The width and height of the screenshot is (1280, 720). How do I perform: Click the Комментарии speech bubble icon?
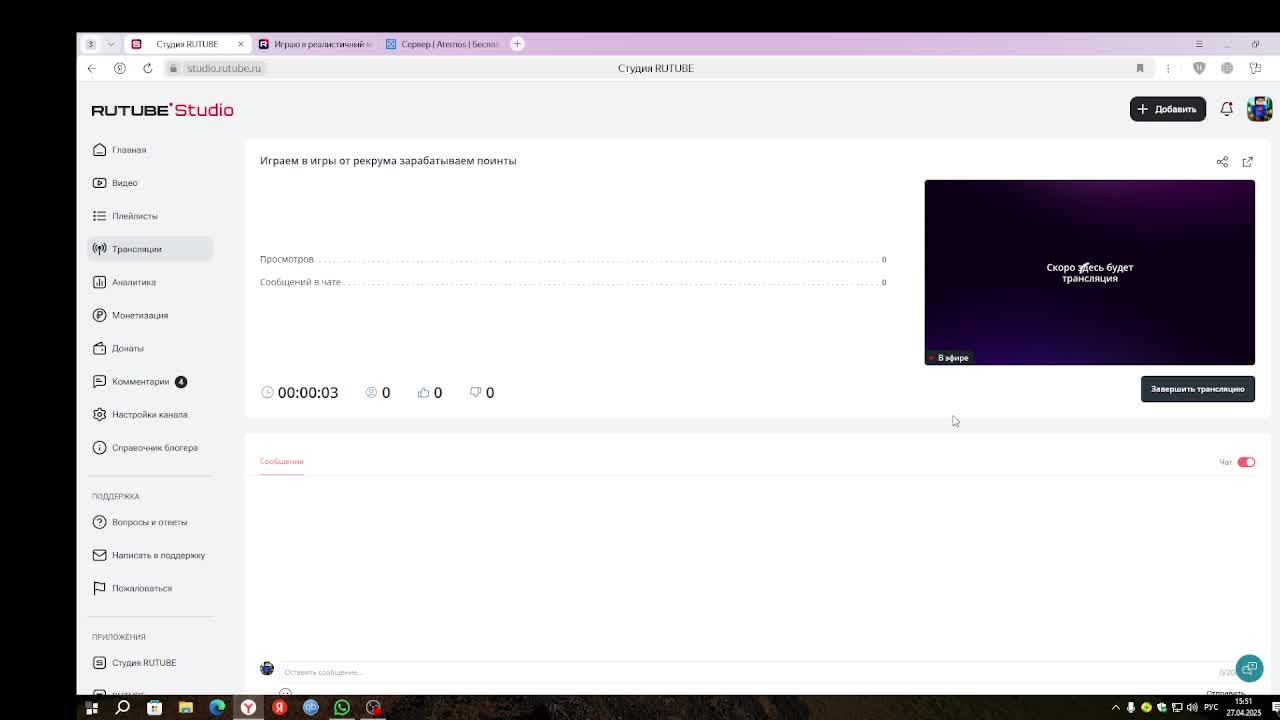99,381
